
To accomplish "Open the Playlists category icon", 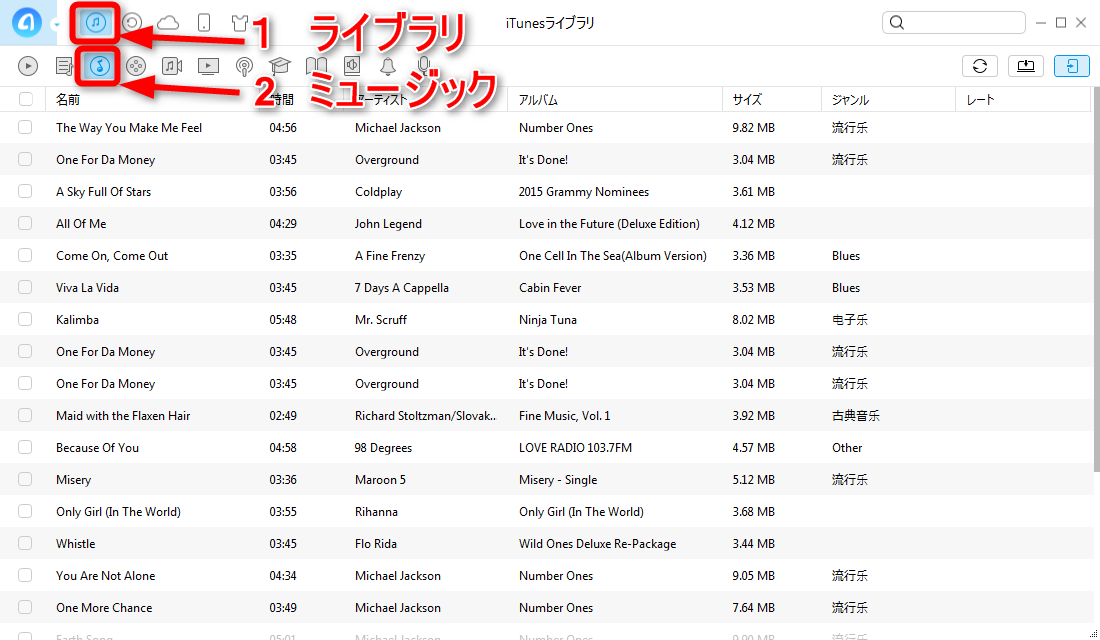I will 65,66.
